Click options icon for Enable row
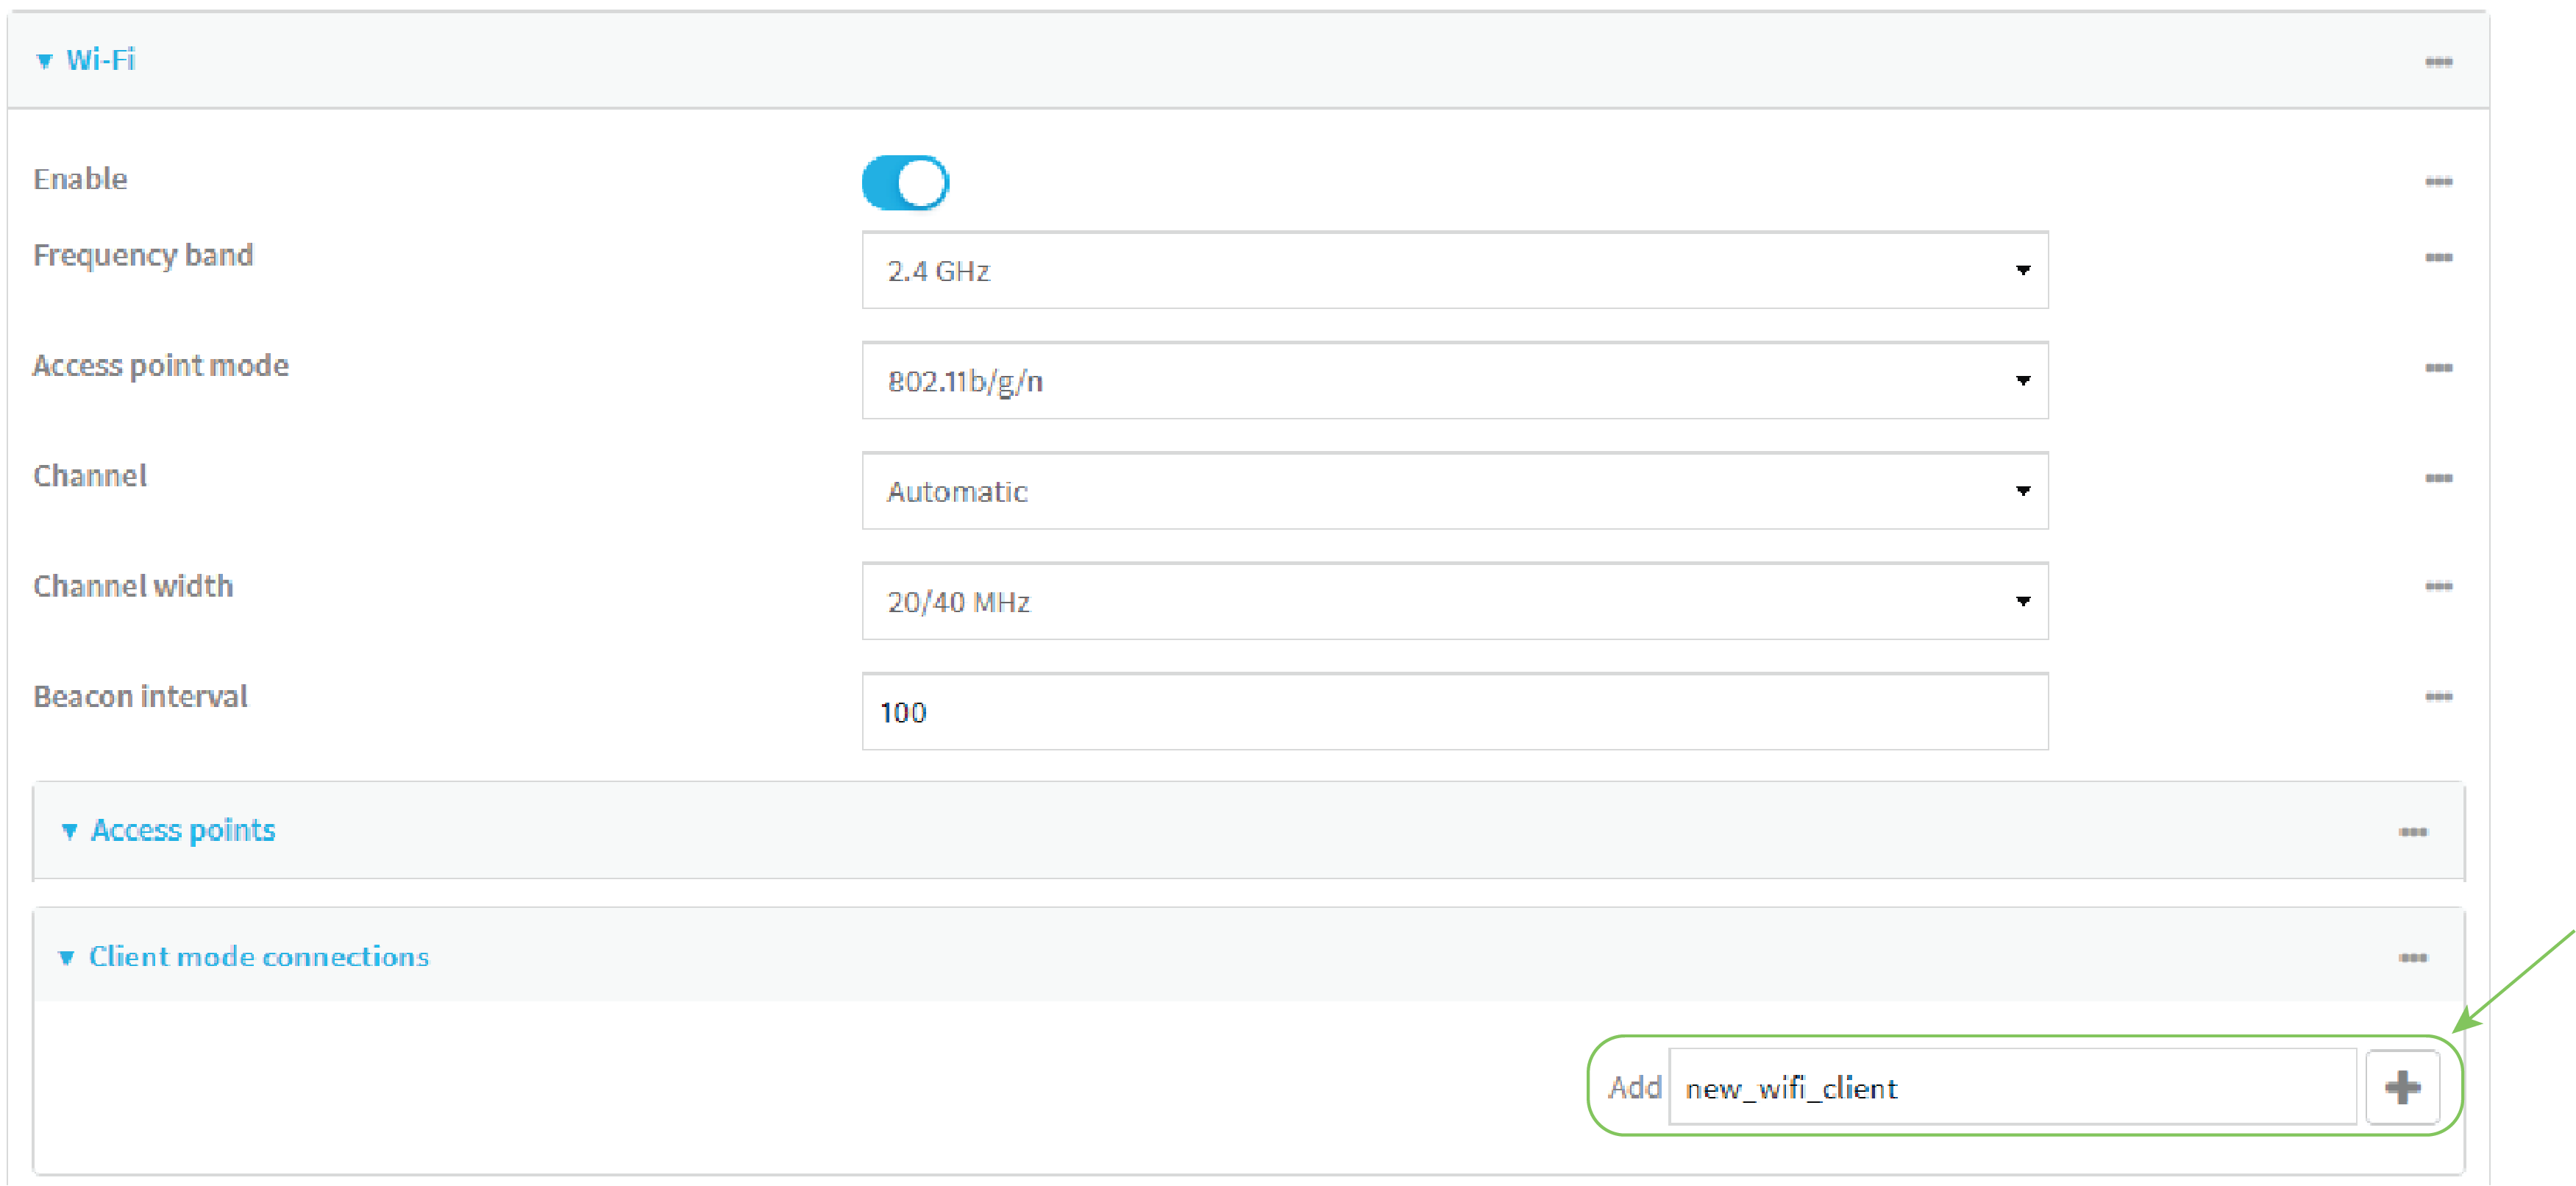 point(2438,181)
